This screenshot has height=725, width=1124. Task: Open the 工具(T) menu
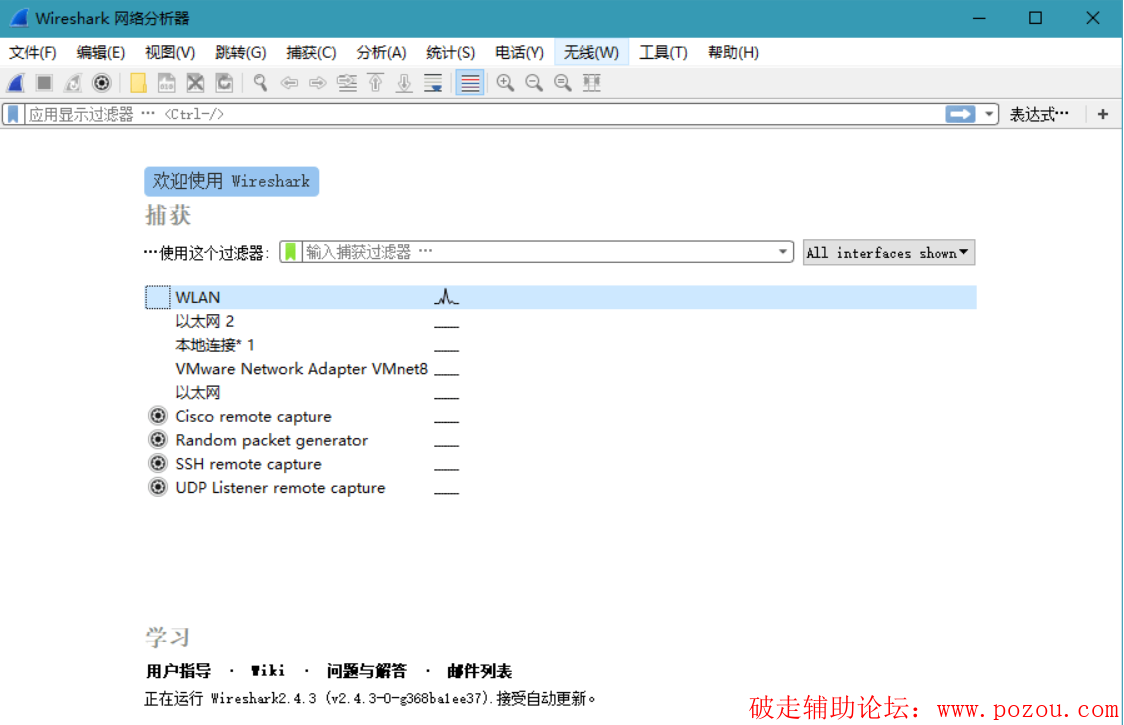click(663, 52)
